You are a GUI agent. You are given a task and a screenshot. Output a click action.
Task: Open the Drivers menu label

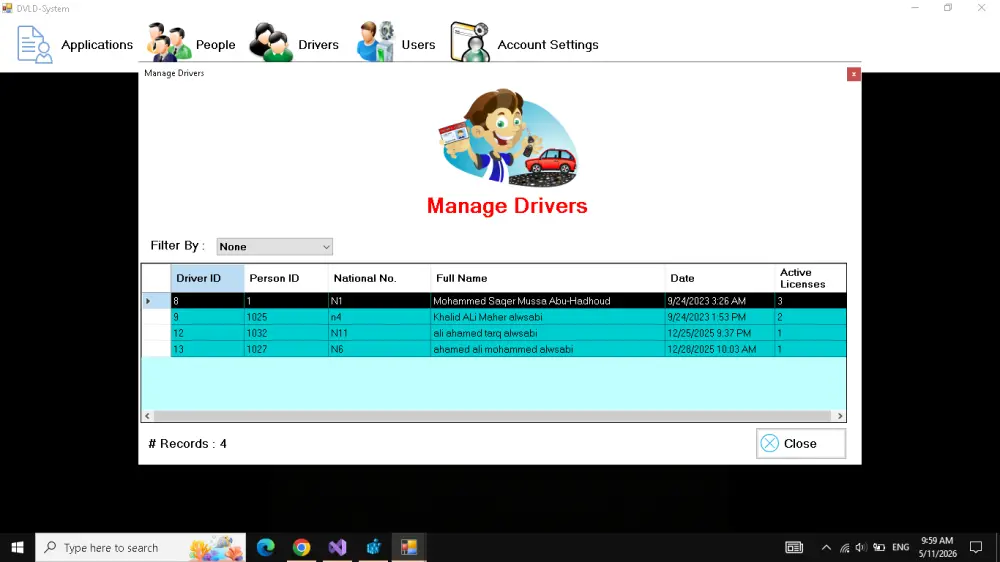(318, 45)
